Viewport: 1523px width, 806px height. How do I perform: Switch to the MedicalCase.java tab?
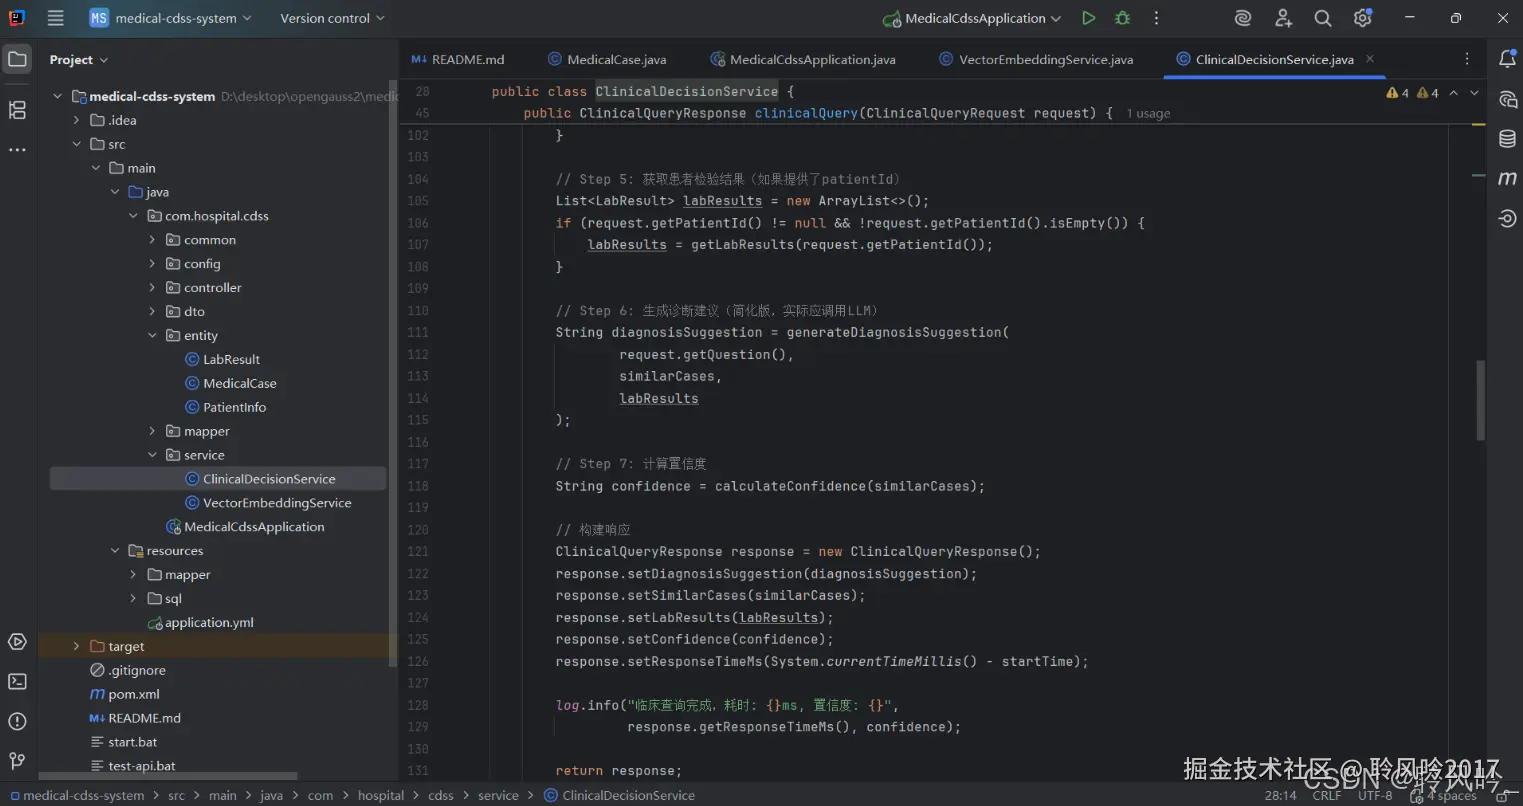click(608, 60)
